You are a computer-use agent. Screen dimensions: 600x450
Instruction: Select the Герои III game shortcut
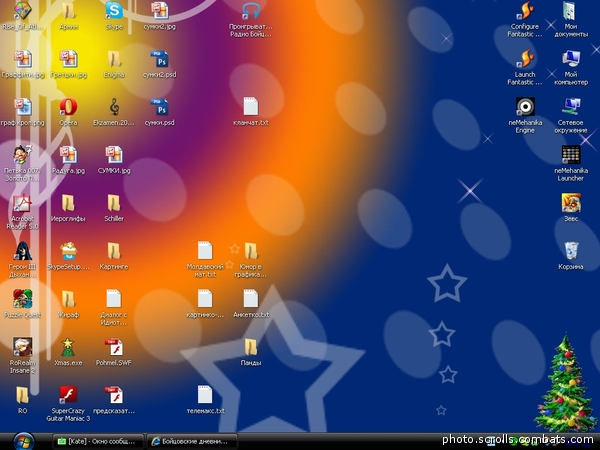[23, 251]
